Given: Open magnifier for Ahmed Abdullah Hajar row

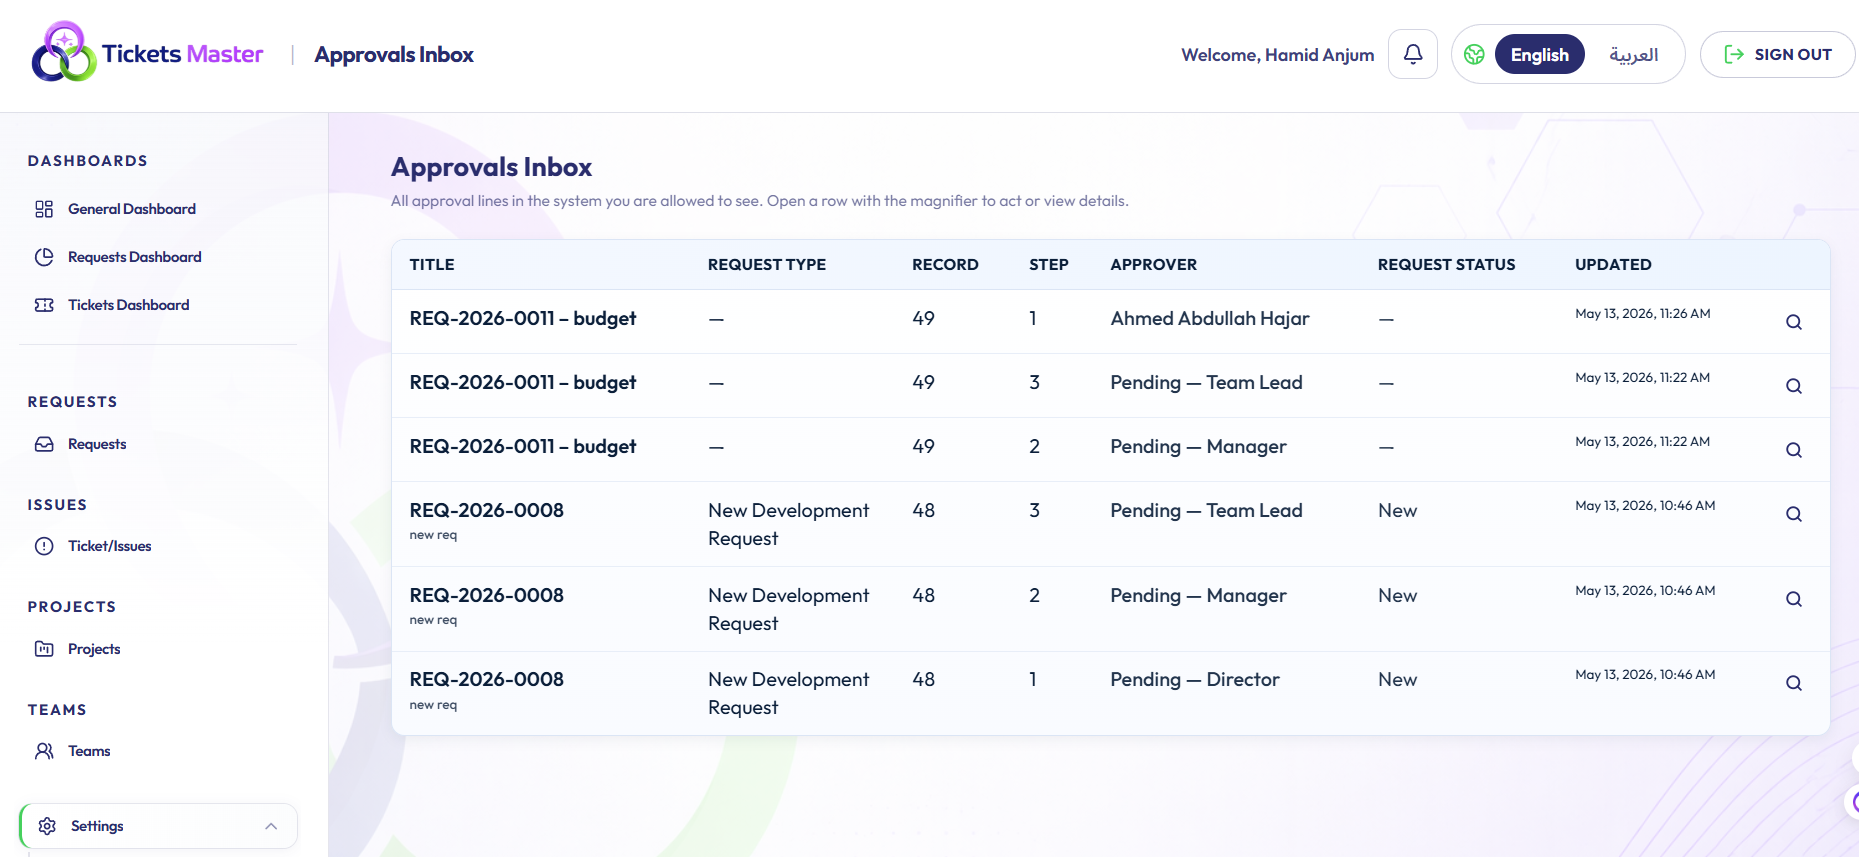Looking at the screenshot, I should 1794,322.
